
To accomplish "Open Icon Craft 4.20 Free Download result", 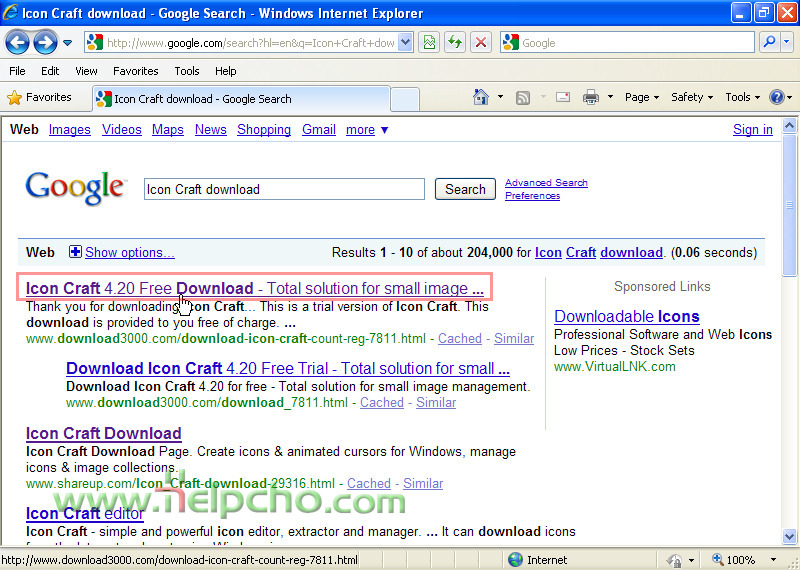I will (x=255, y=288).
